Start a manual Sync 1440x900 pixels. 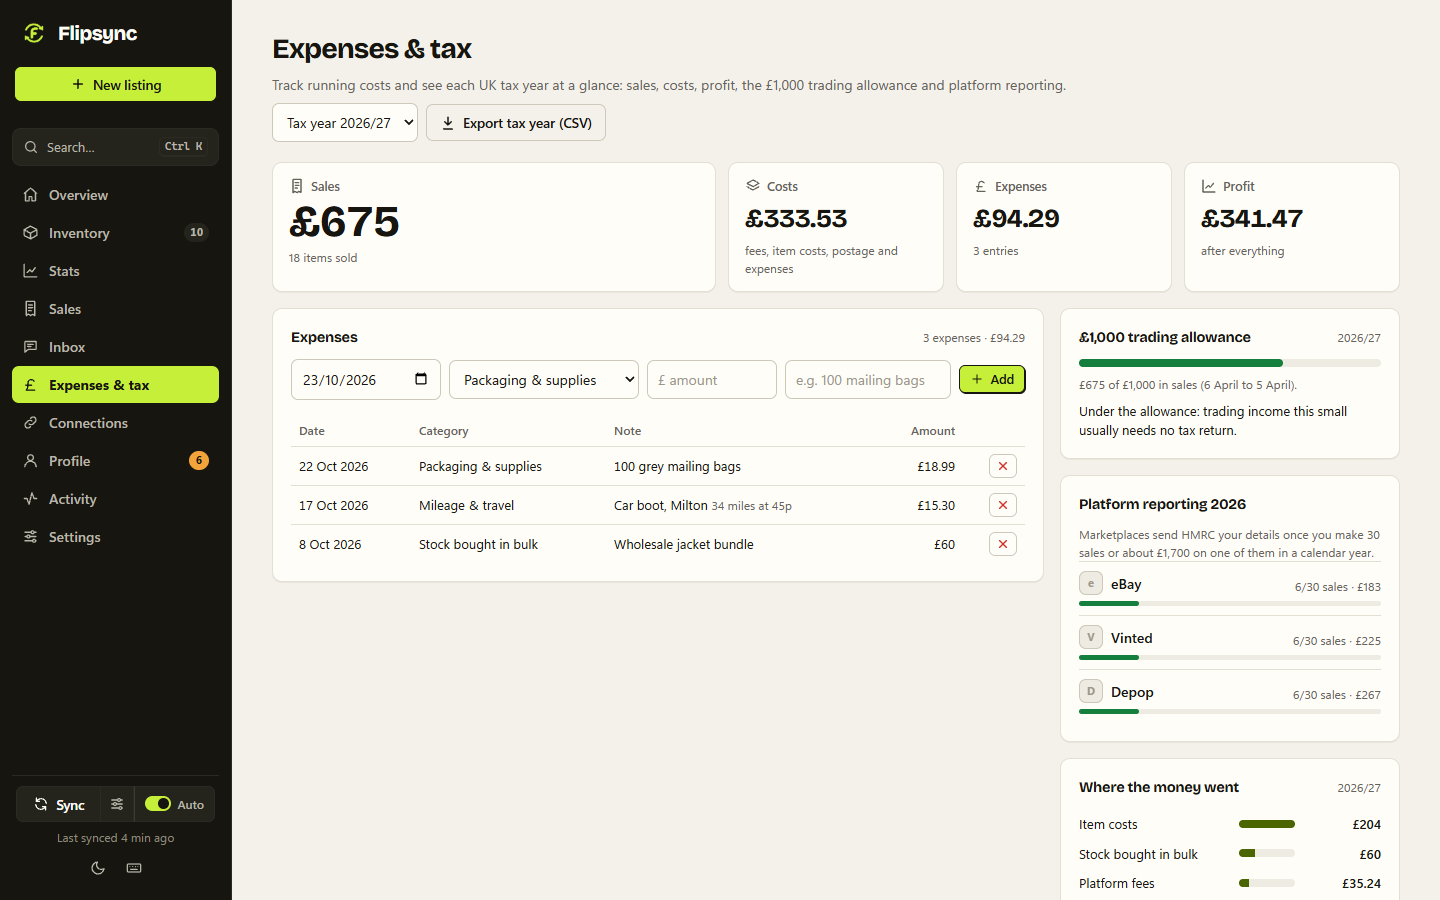pos(59,804)
